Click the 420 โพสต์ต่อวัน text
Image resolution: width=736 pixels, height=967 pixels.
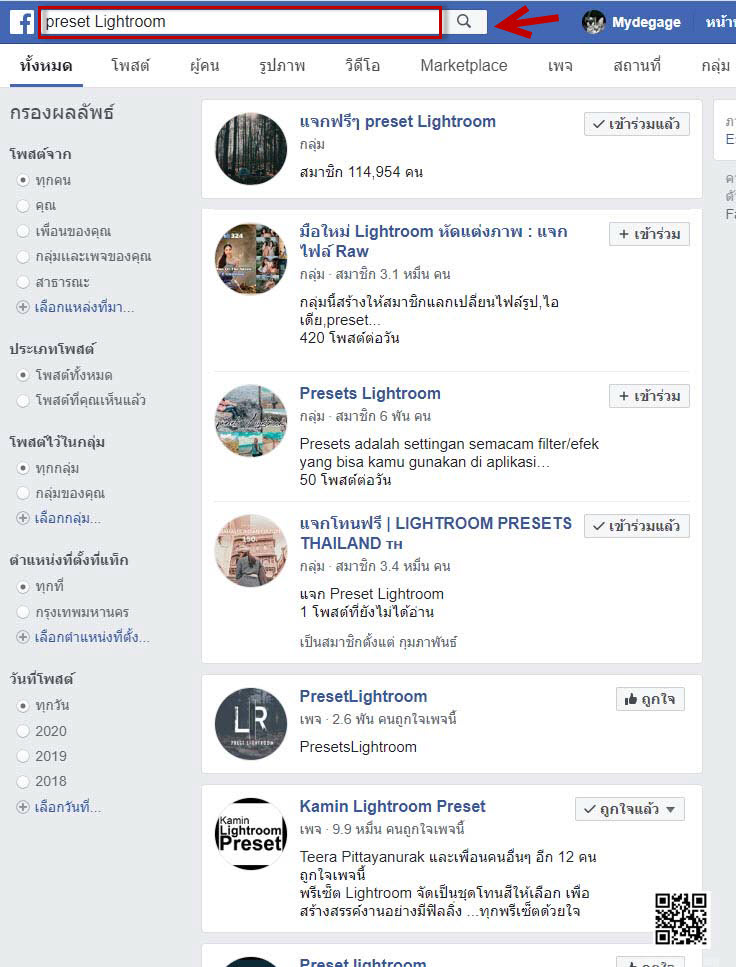(x=349, y=338)
